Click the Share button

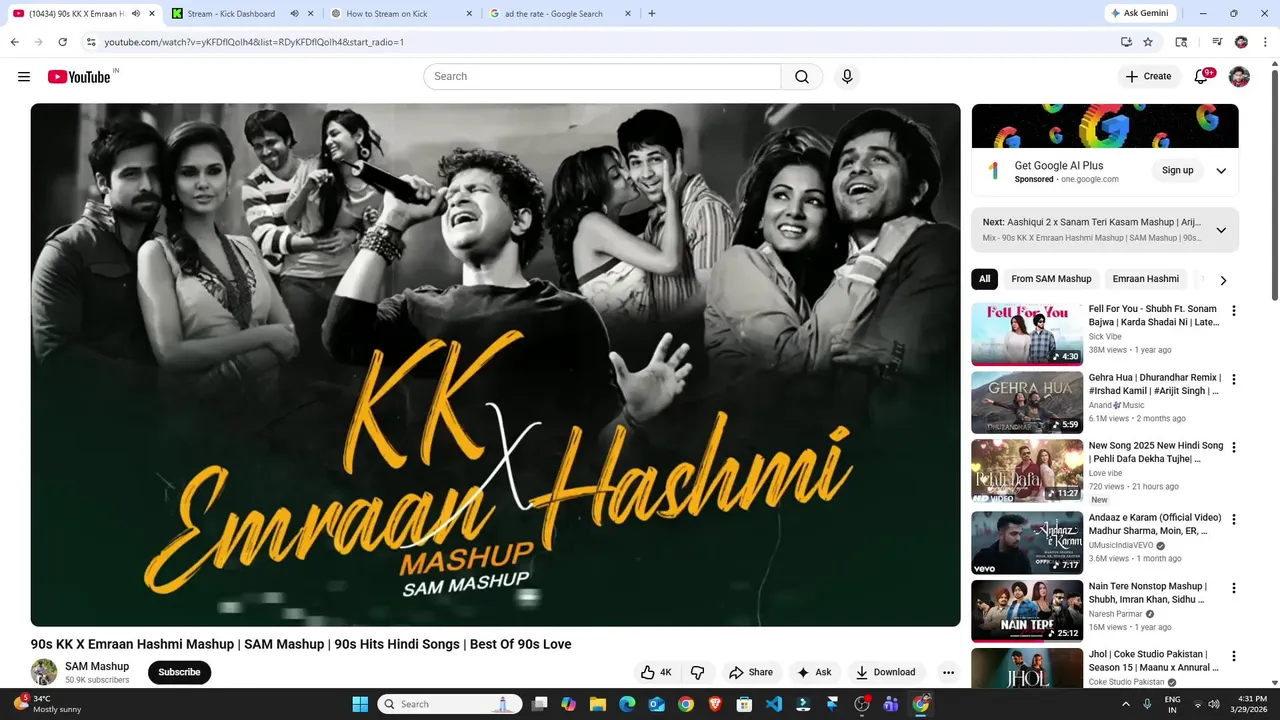click(x=751, y=672)
